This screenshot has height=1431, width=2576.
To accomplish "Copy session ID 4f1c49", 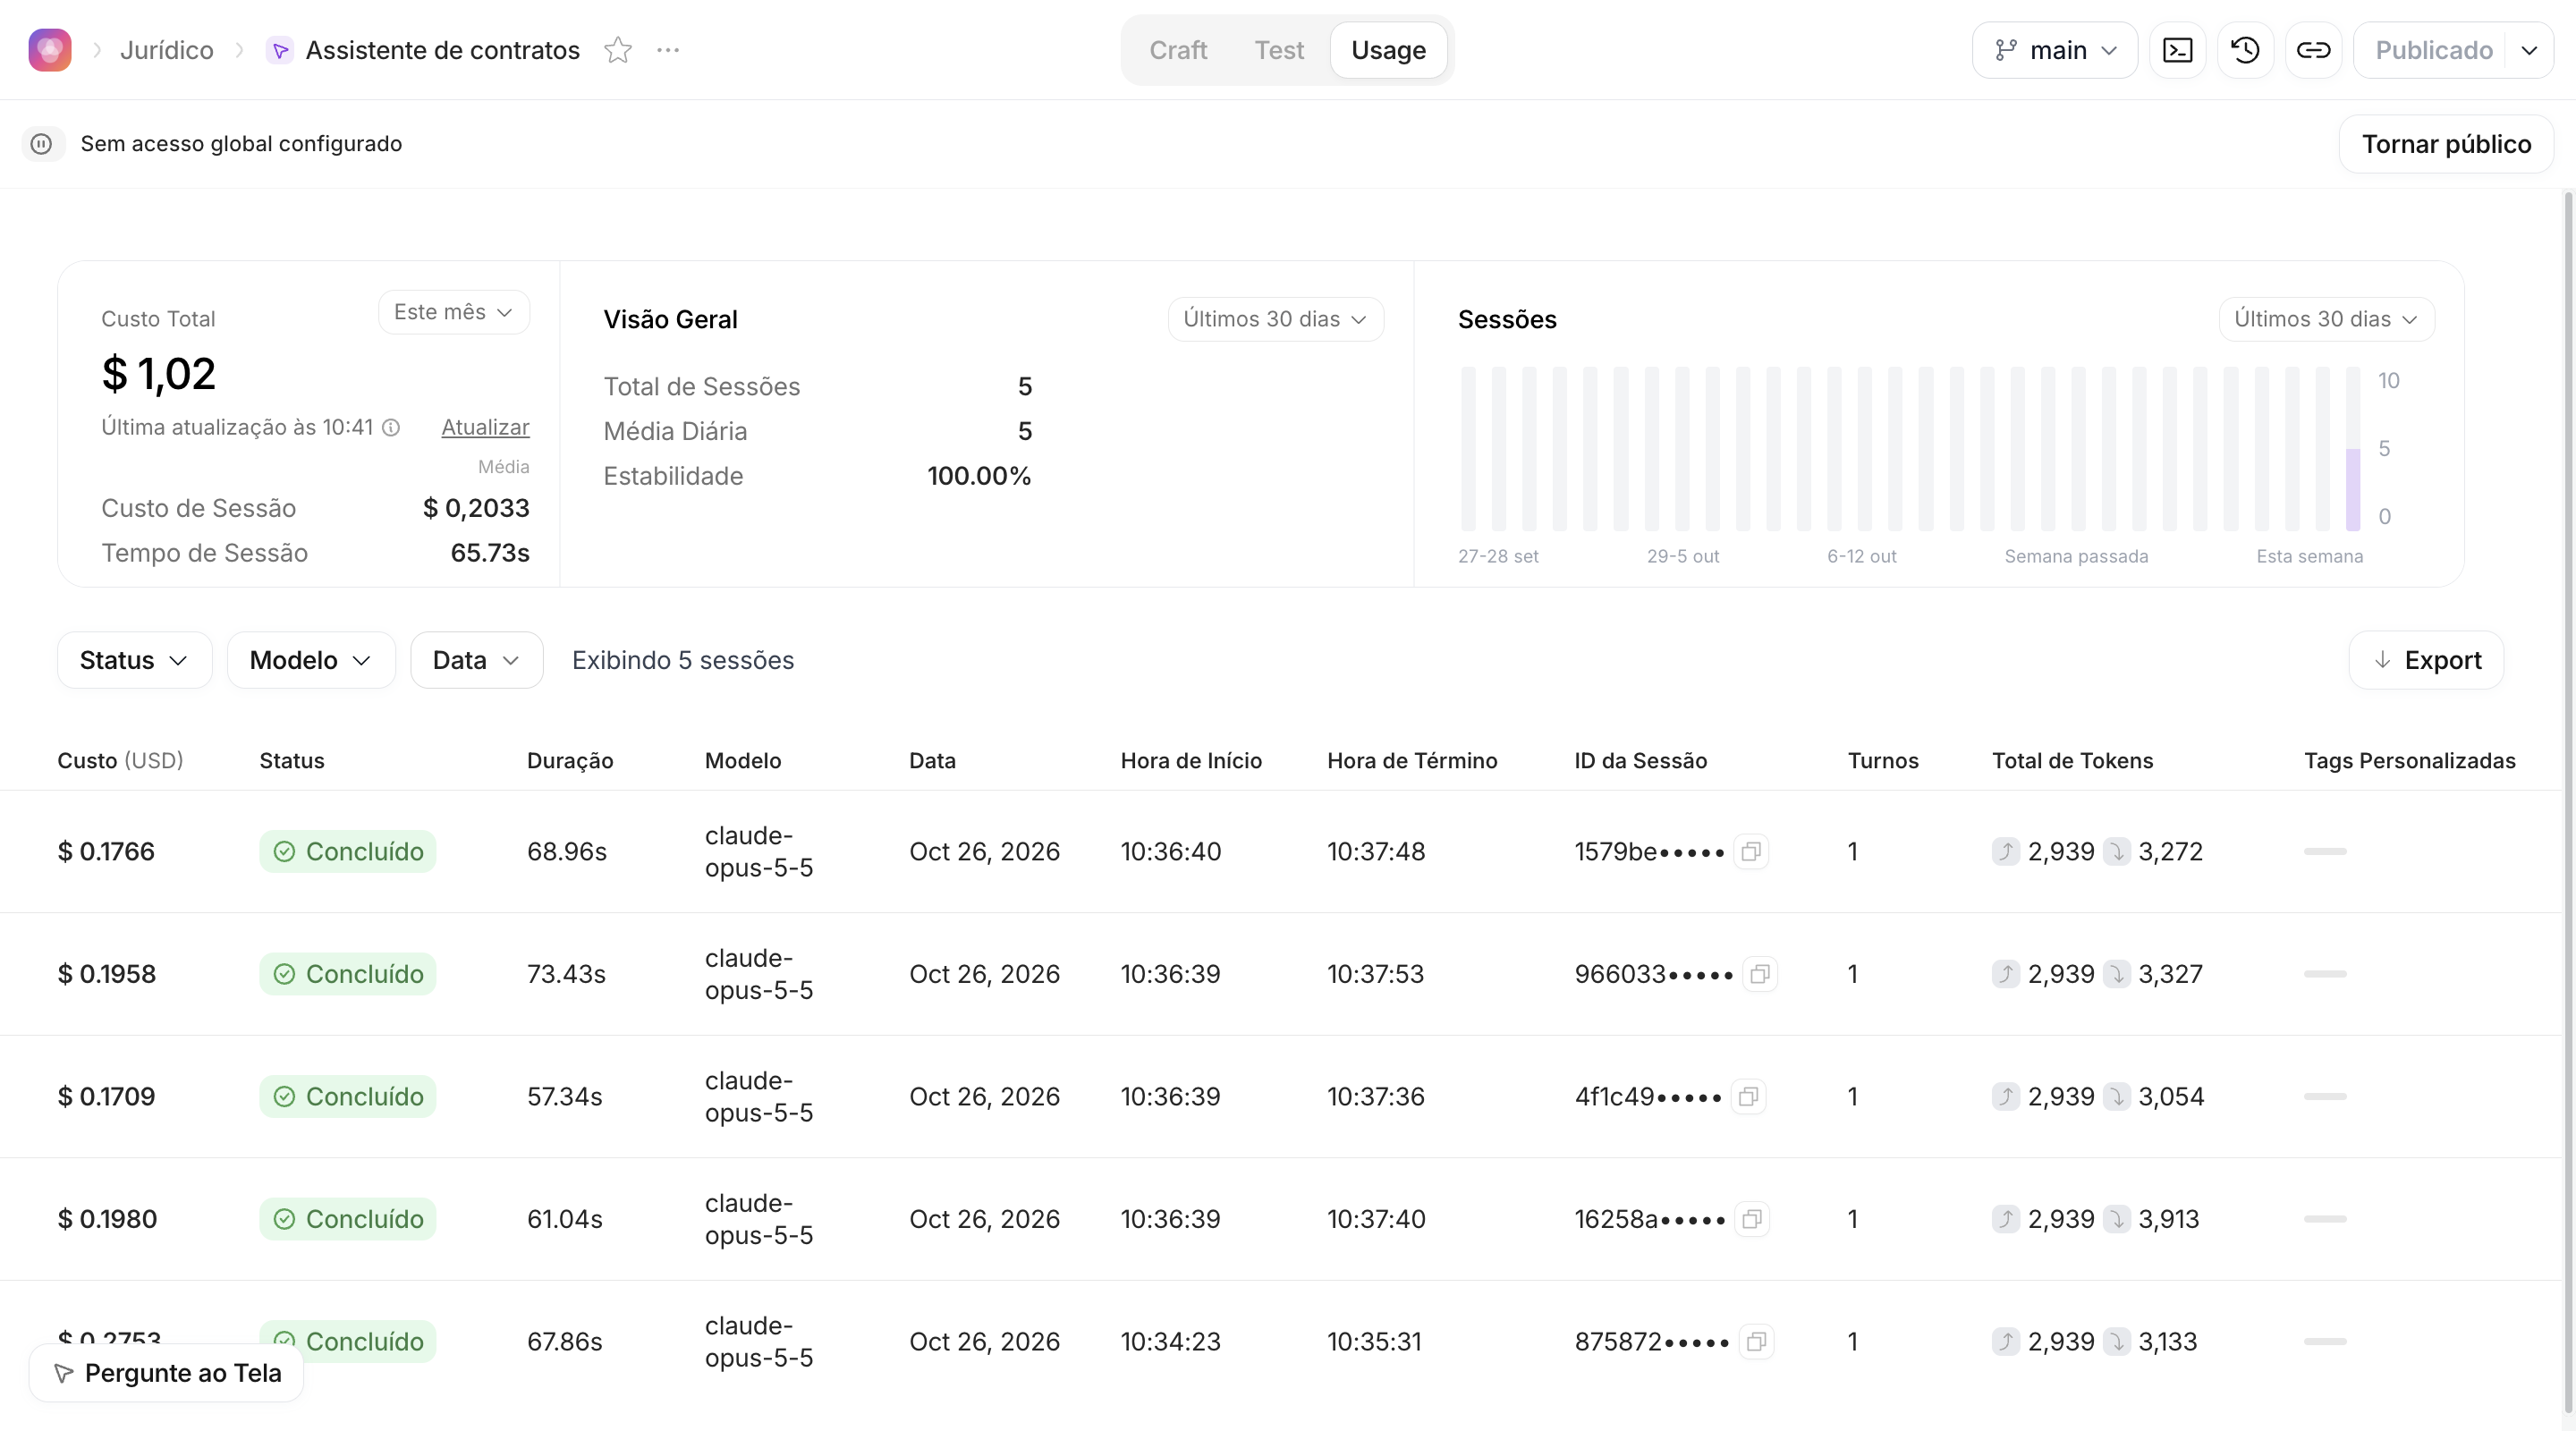I will (x=1748, y=1097).
